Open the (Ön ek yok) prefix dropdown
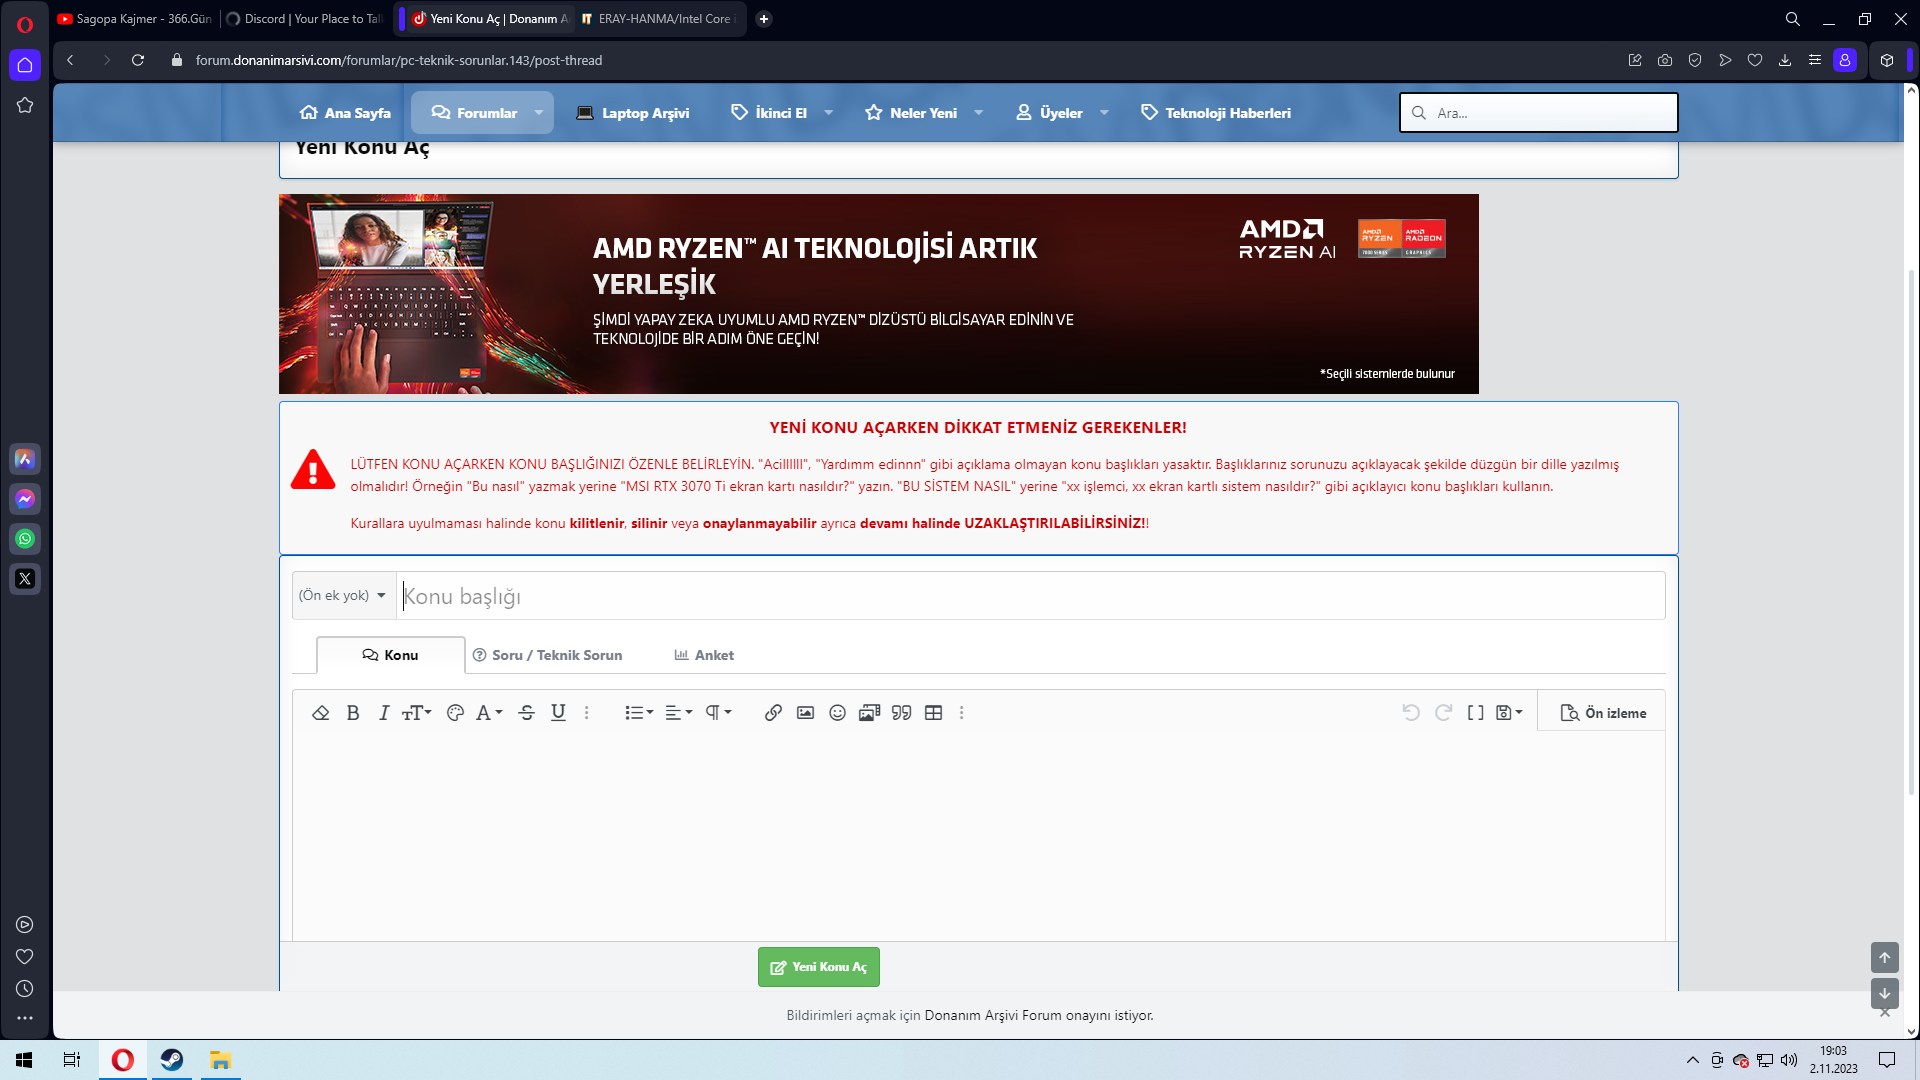The image size is (1920, 1080). tap(343, 595)
